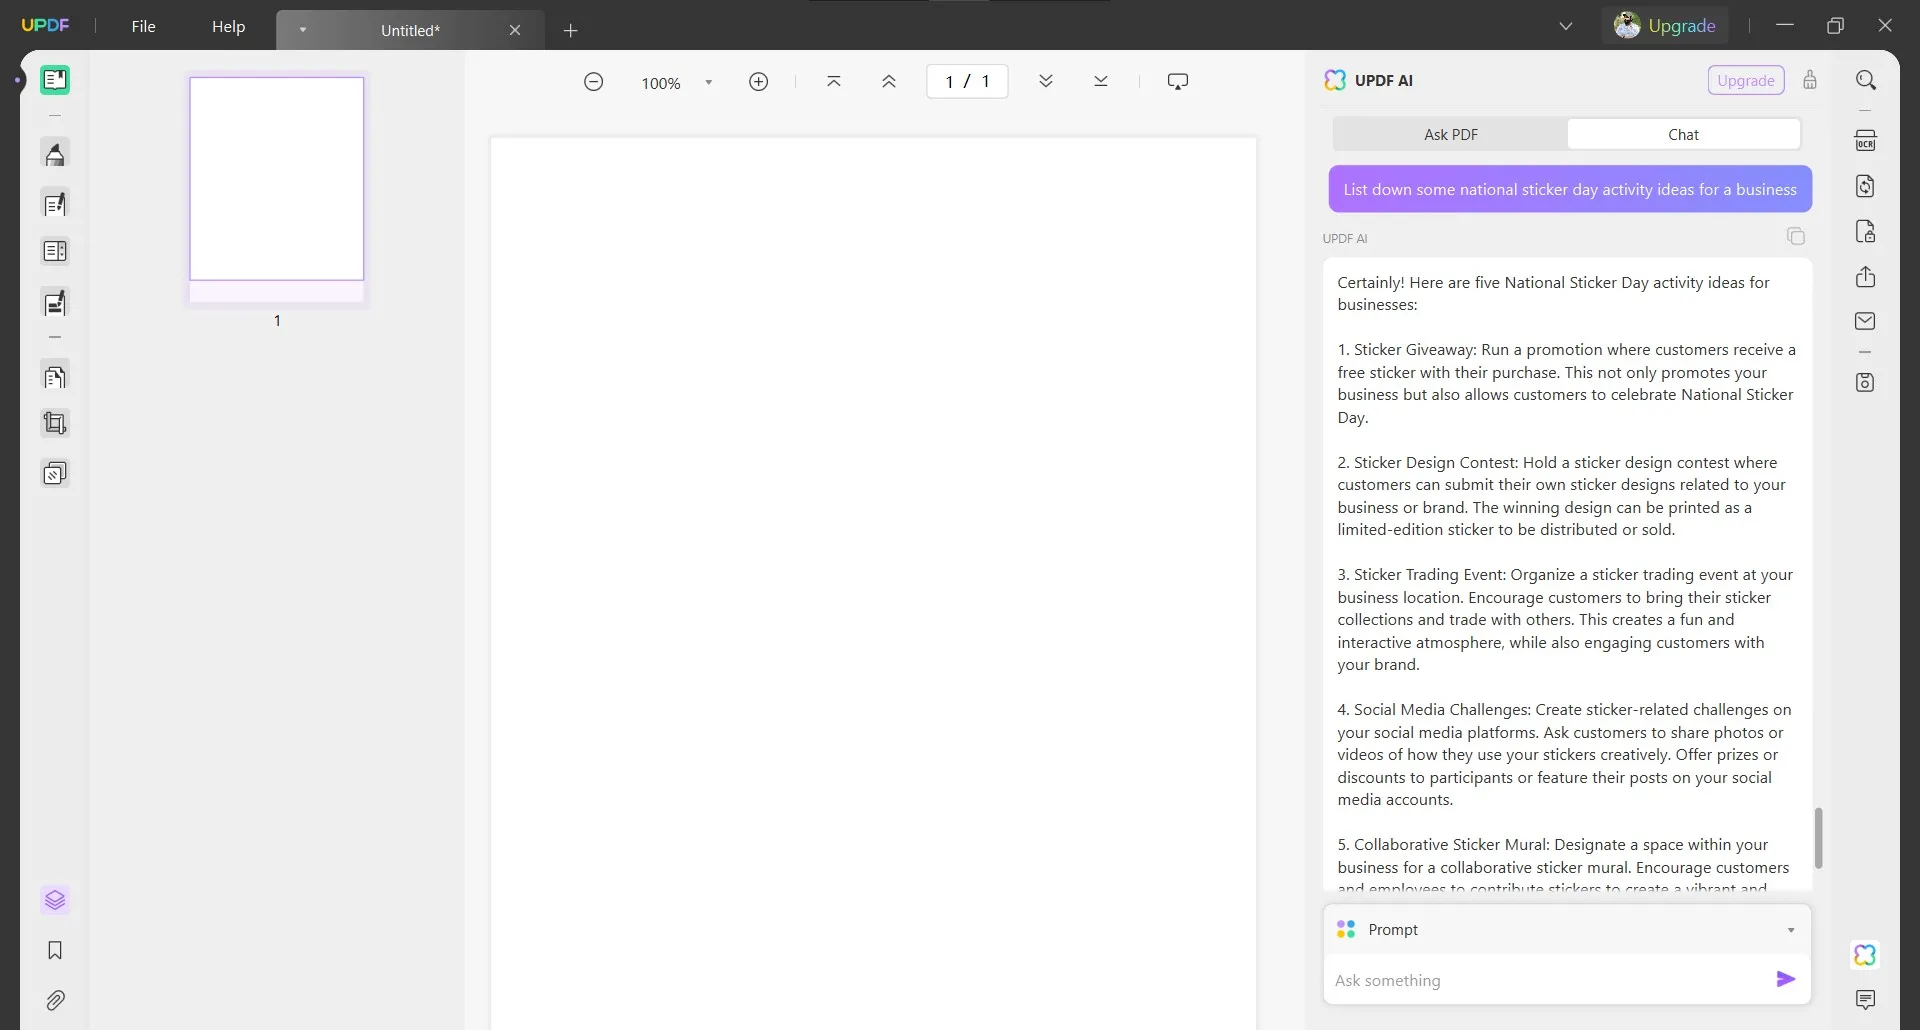Switch to the Chat mode
The width and height of the screenshot is (1920, 1030).
click(1683, 134)
